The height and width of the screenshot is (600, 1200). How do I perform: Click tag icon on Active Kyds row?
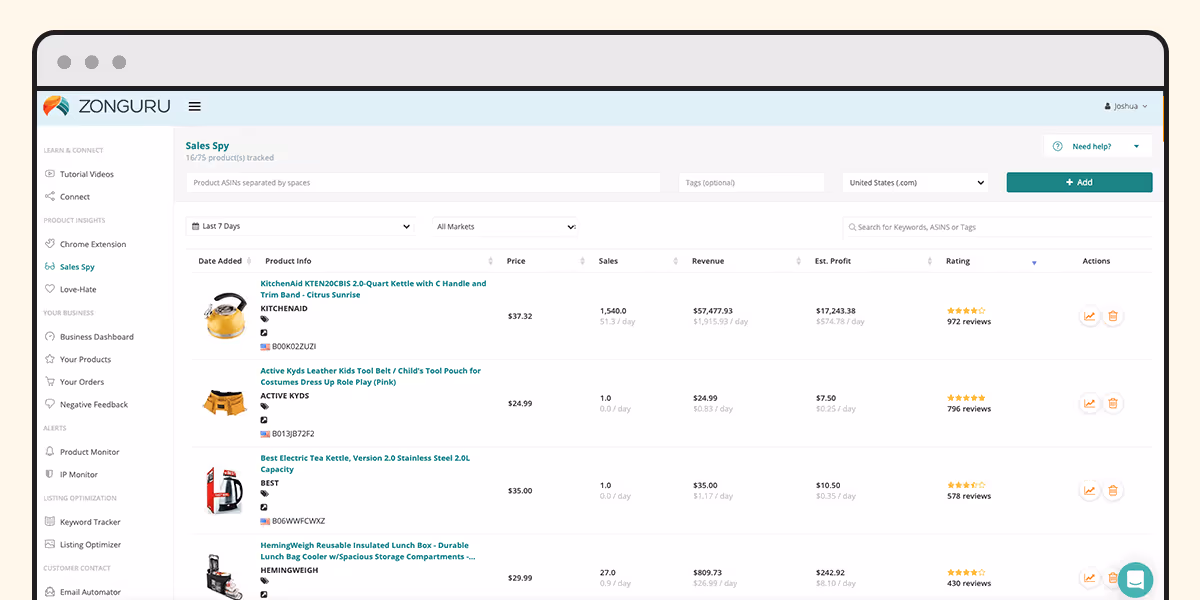pos(264,407)
